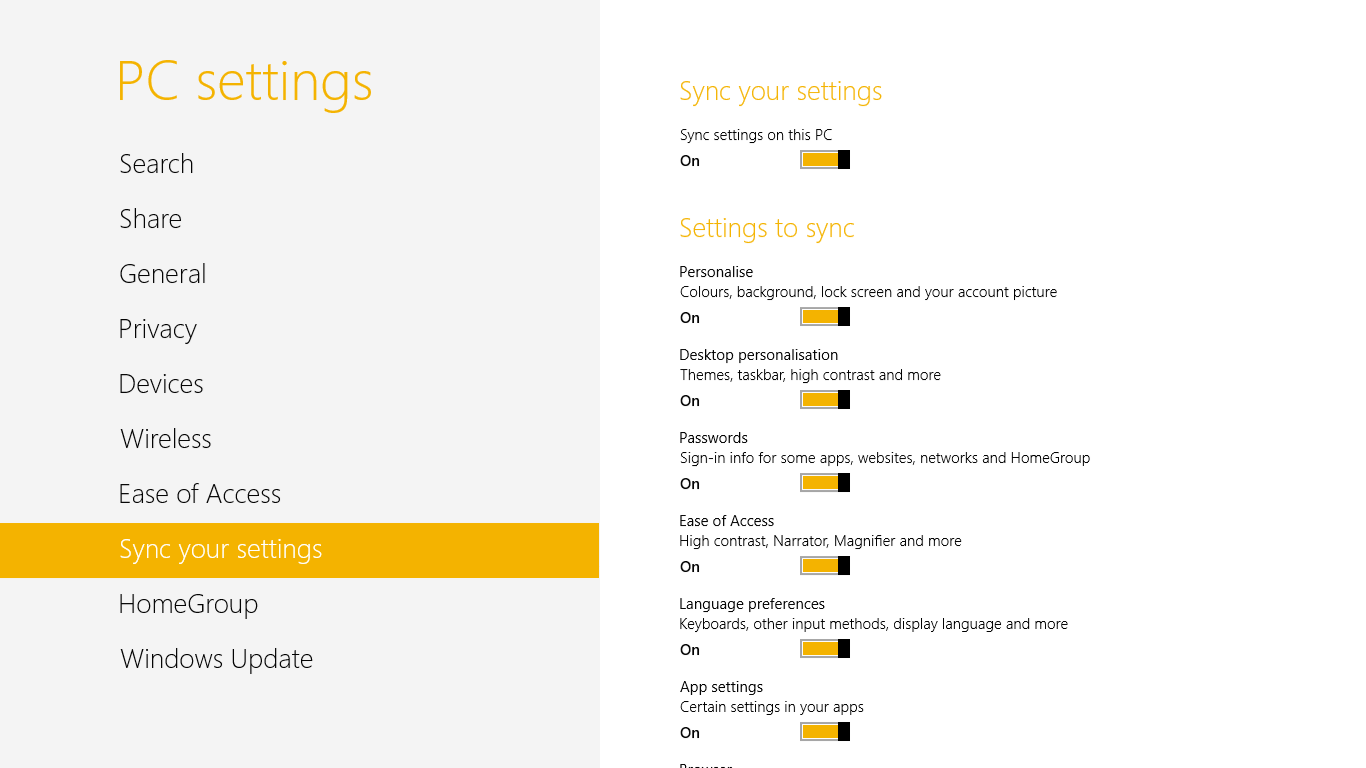Open Privacy settings
The image size is (1366, 768).
[158, 329]
